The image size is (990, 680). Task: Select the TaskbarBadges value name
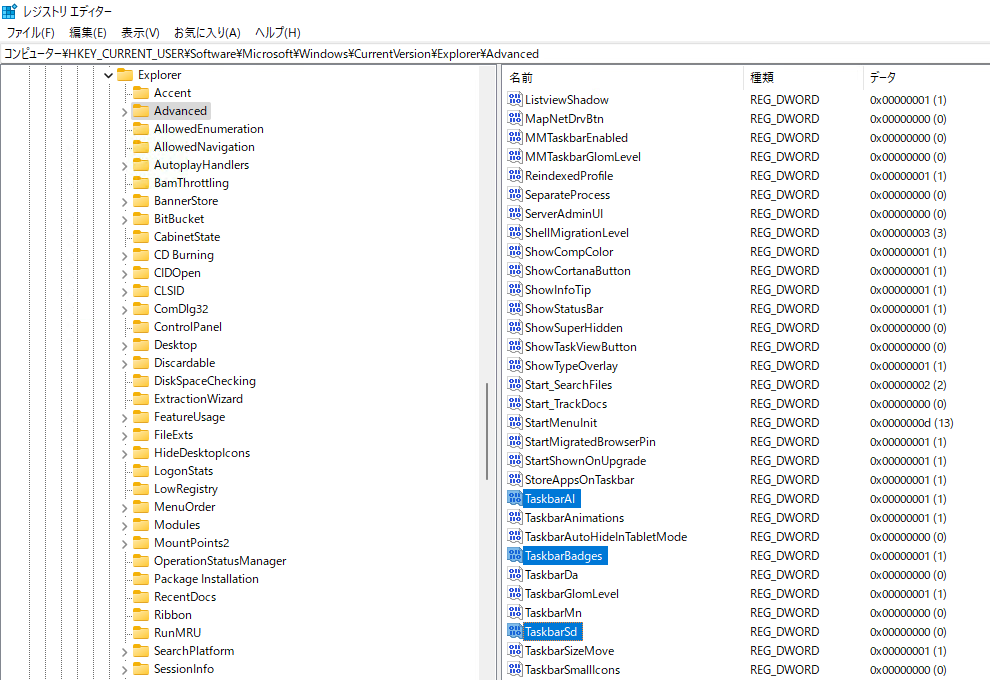tap(564, 556)
